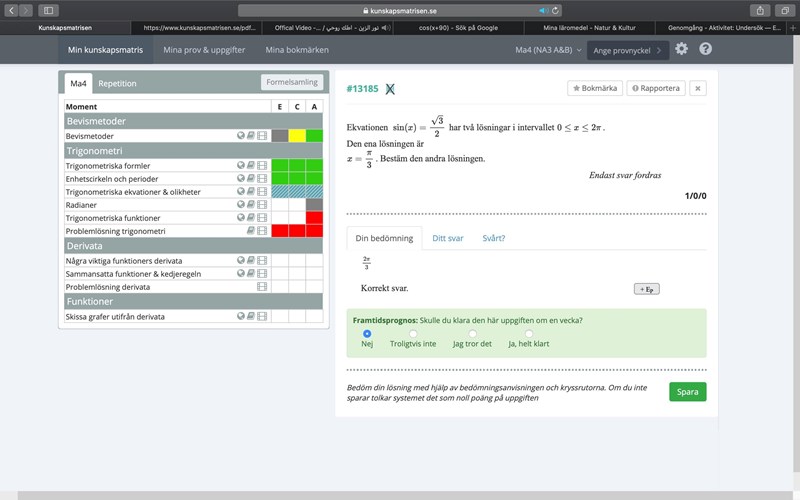Open the settings gear icon
Screen dimensions: 800x500
[x=682, y=49]
